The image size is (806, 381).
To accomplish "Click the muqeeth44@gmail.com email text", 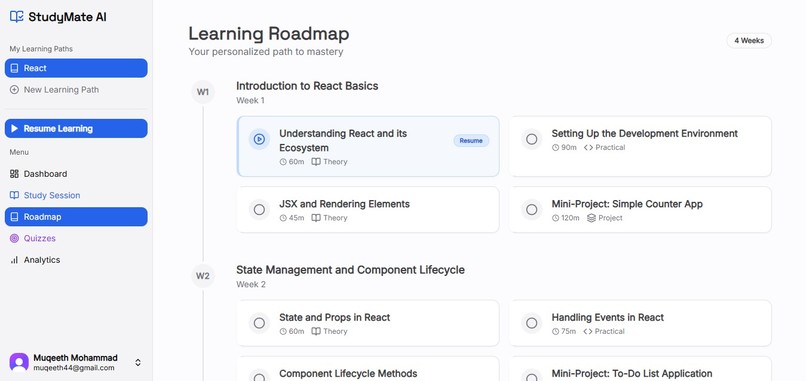I will (74, 368).
